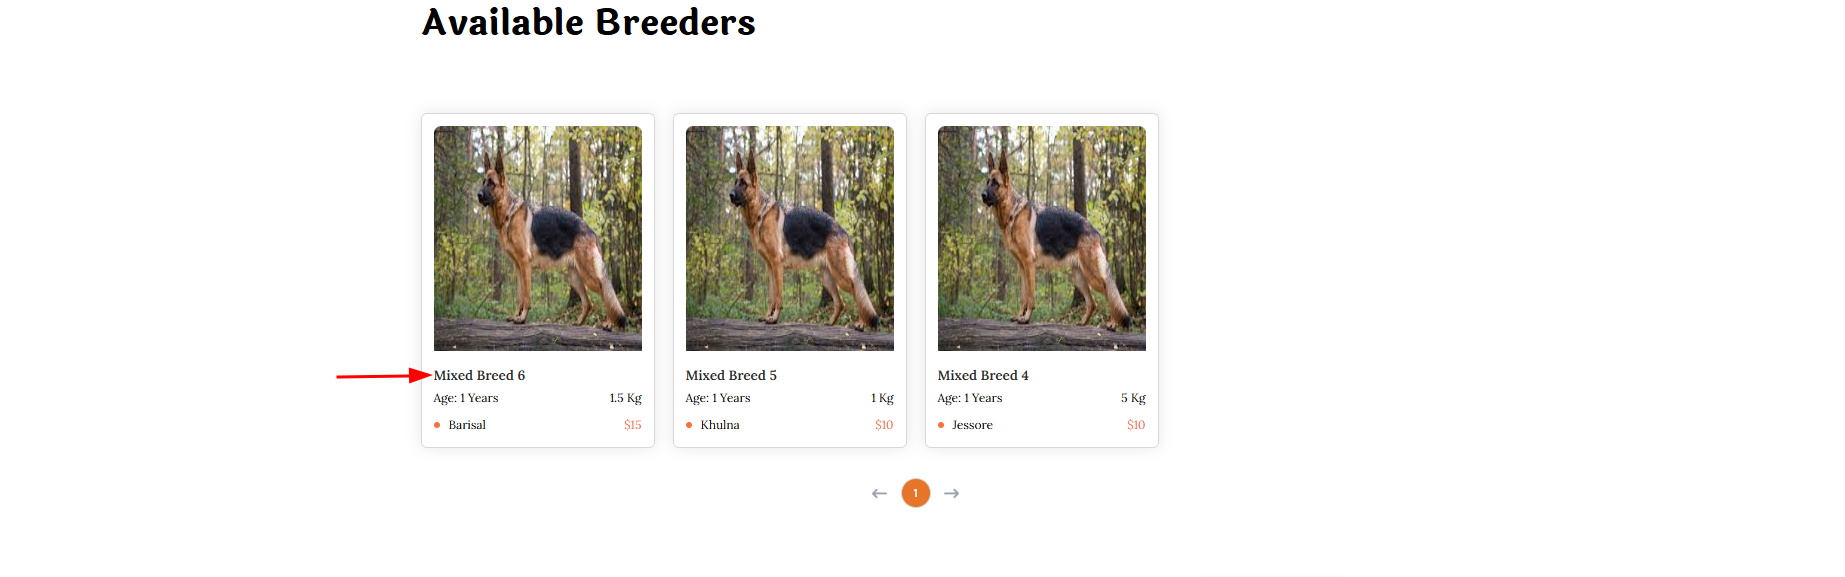This screenshot has width=1845, height=577.
Task: Click the Available Breeders heading
Action: click(x=588, y=22)
